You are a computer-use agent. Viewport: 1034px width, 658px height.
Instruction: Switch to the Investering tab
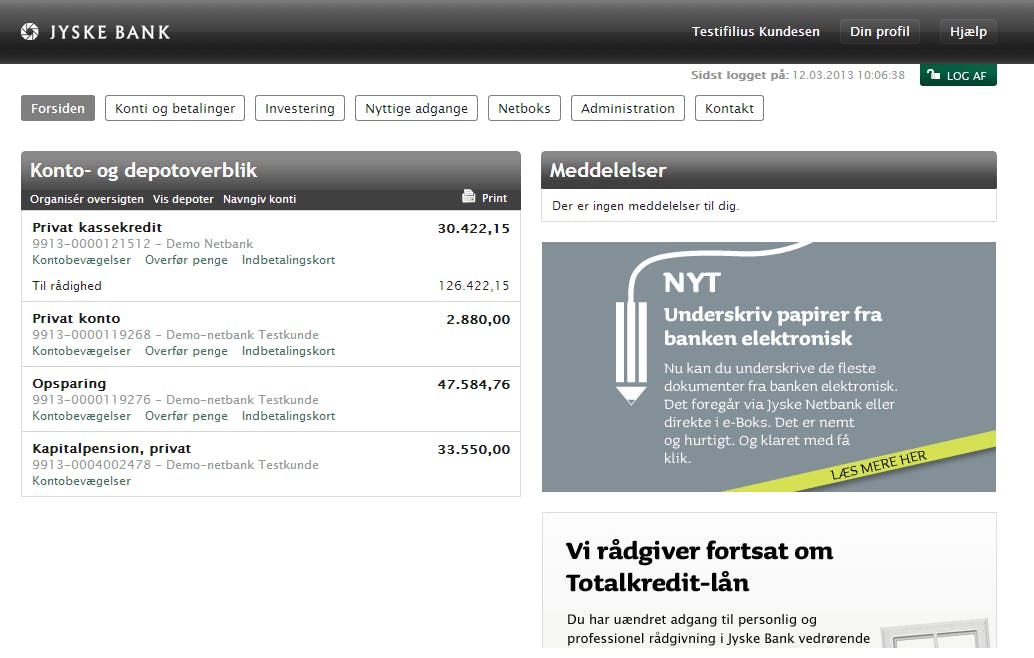[x=300, y=108]
